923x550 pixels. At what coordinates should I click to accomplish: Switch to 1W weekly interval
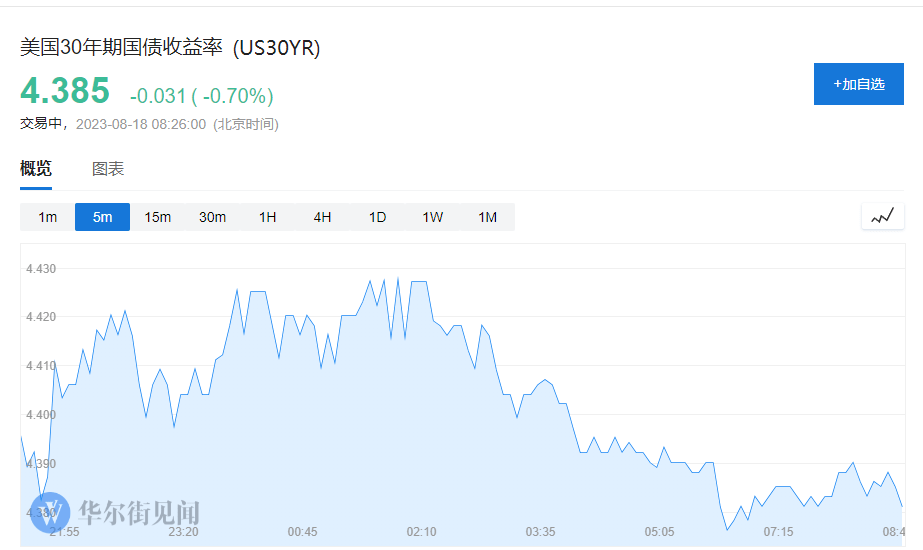(x=432, y=217)
